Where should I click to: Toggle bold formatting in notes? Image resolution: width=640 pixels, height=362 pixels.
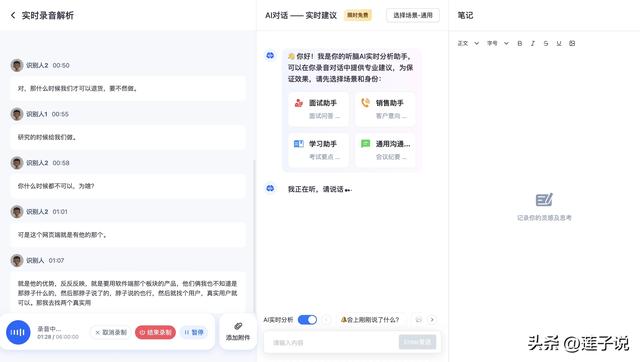(x=520, y=43)
